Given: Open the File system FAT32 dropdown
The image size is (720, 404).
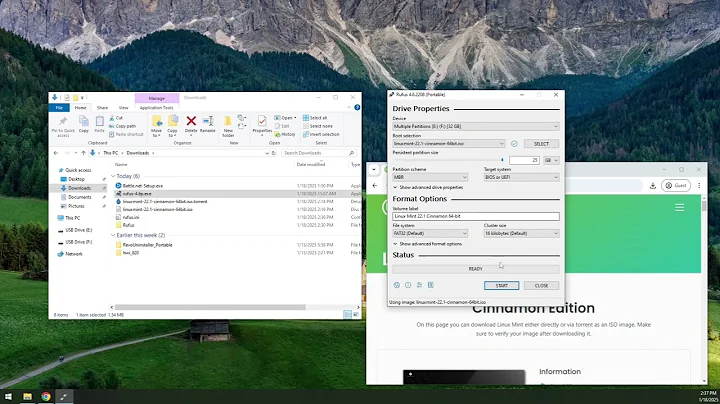Looking at the screenshot, I should (430, 234).
